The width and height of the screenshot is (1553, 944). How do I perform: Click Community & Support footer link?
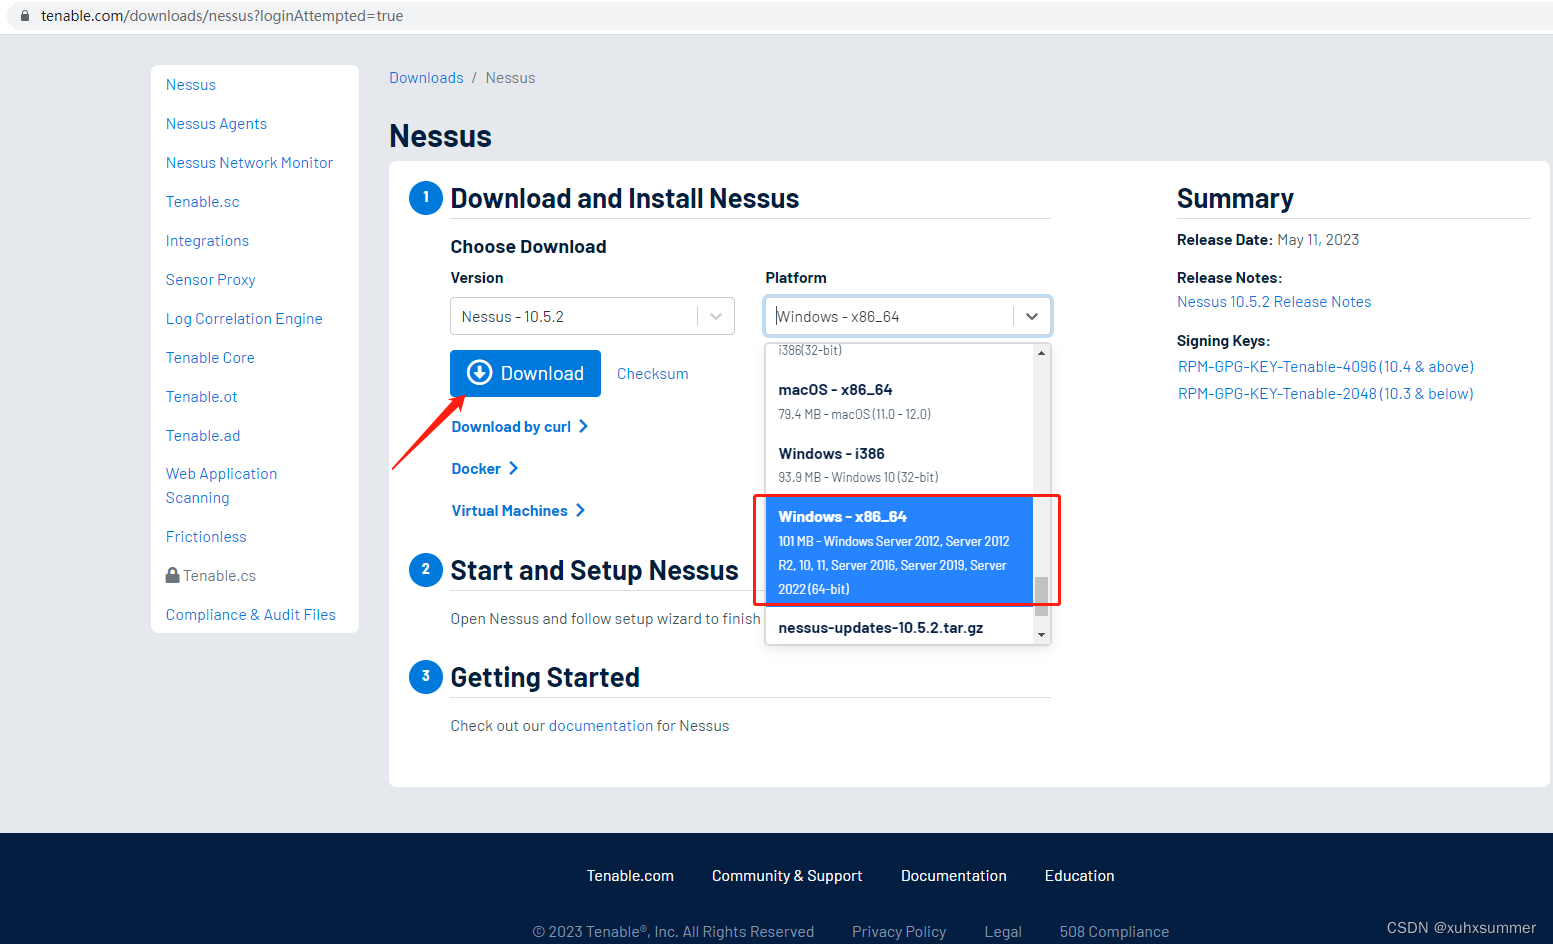[787, 876]
